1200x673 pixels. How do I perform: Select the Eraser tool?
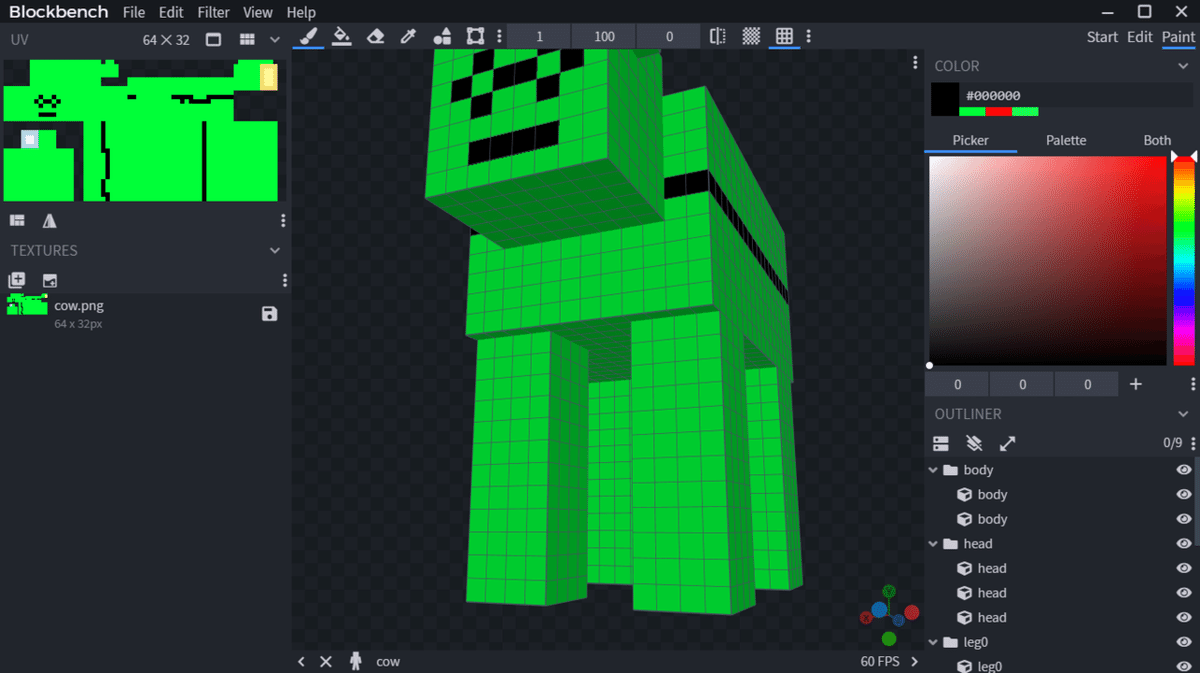pyautogui.click(x=374, y=36)
